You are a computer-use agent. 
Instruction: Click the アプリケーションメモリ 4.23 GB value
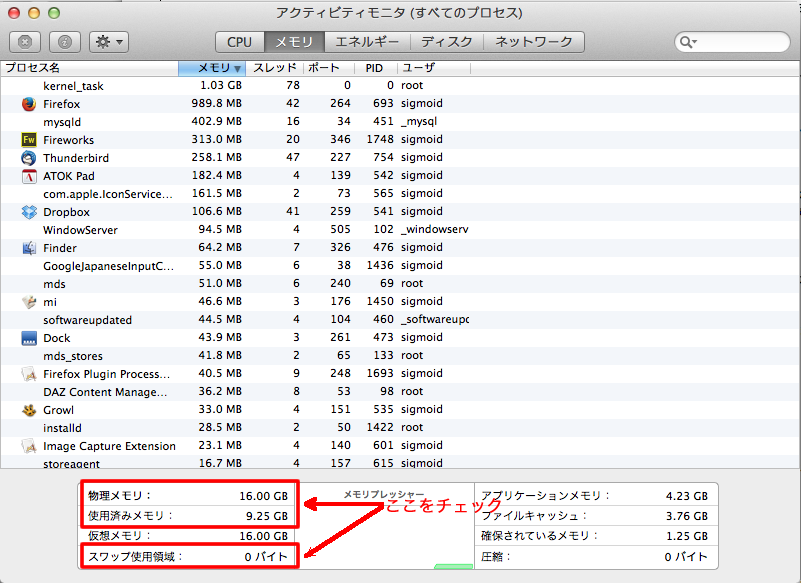point(687,496)
